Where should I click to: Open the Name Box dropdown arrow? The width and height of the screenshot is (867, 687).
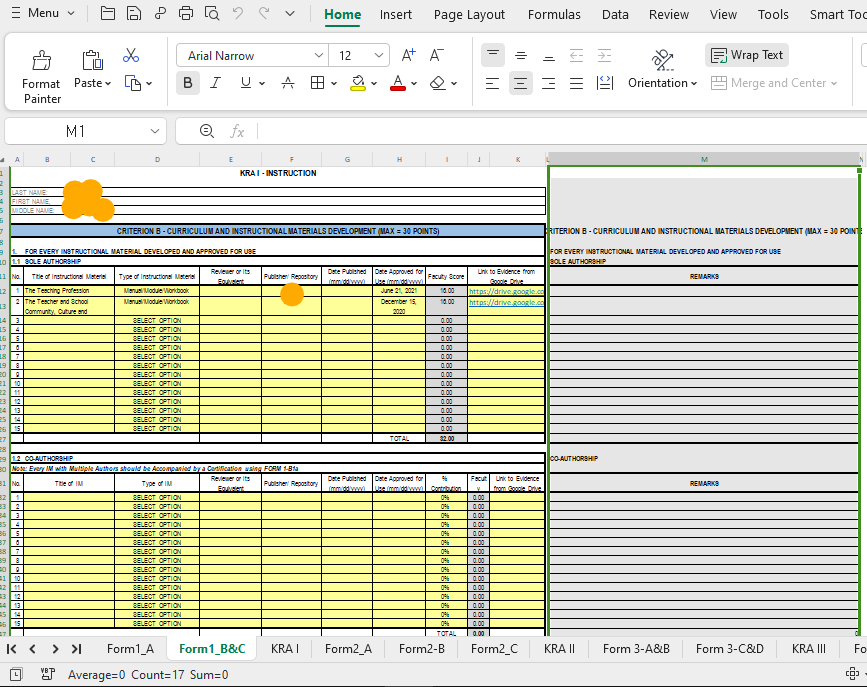click(155, 131)
